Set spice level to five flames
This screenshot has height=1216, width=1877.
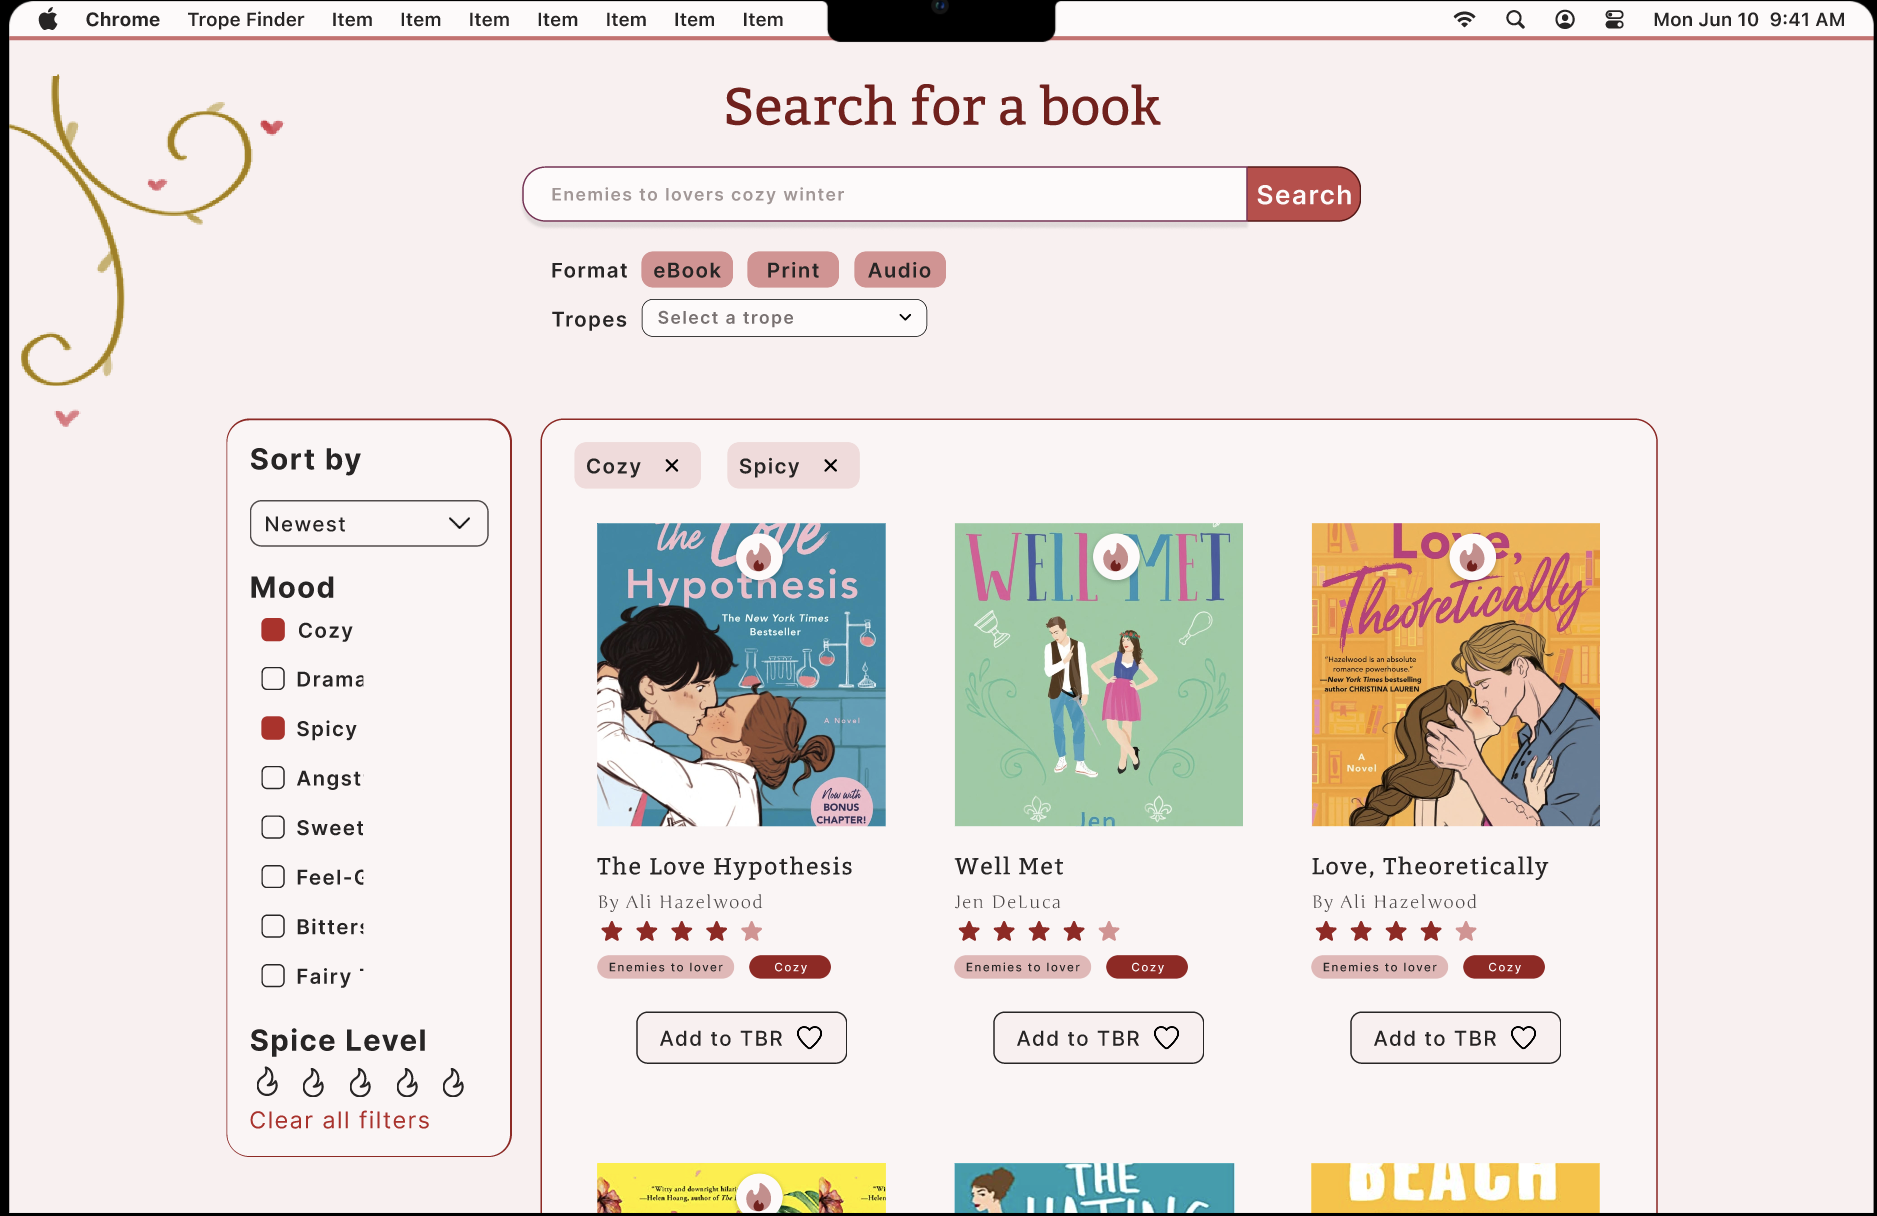pyautogui.click(x=453, y=1082)
